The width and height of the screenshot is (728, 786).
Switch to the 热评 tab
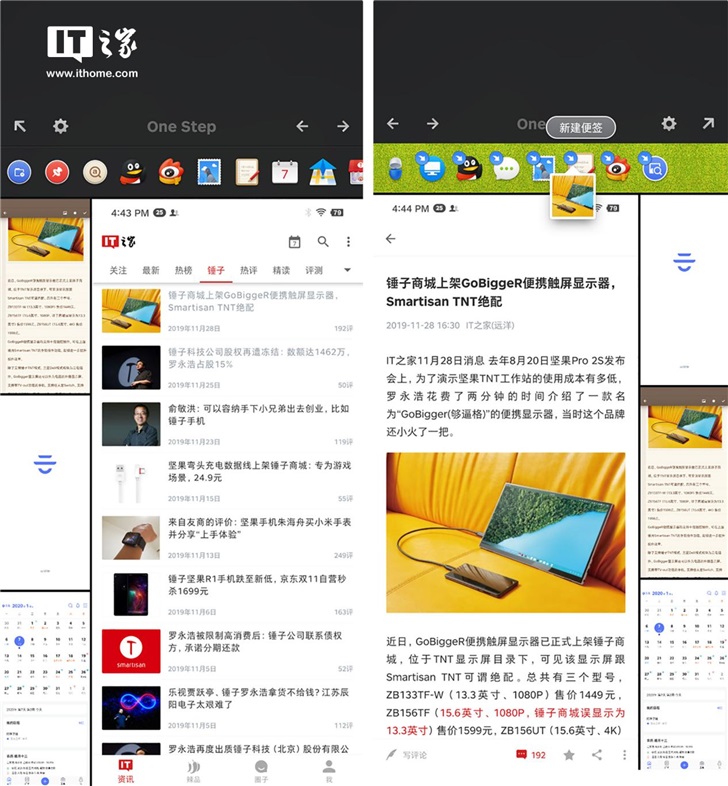coord(248,271)
